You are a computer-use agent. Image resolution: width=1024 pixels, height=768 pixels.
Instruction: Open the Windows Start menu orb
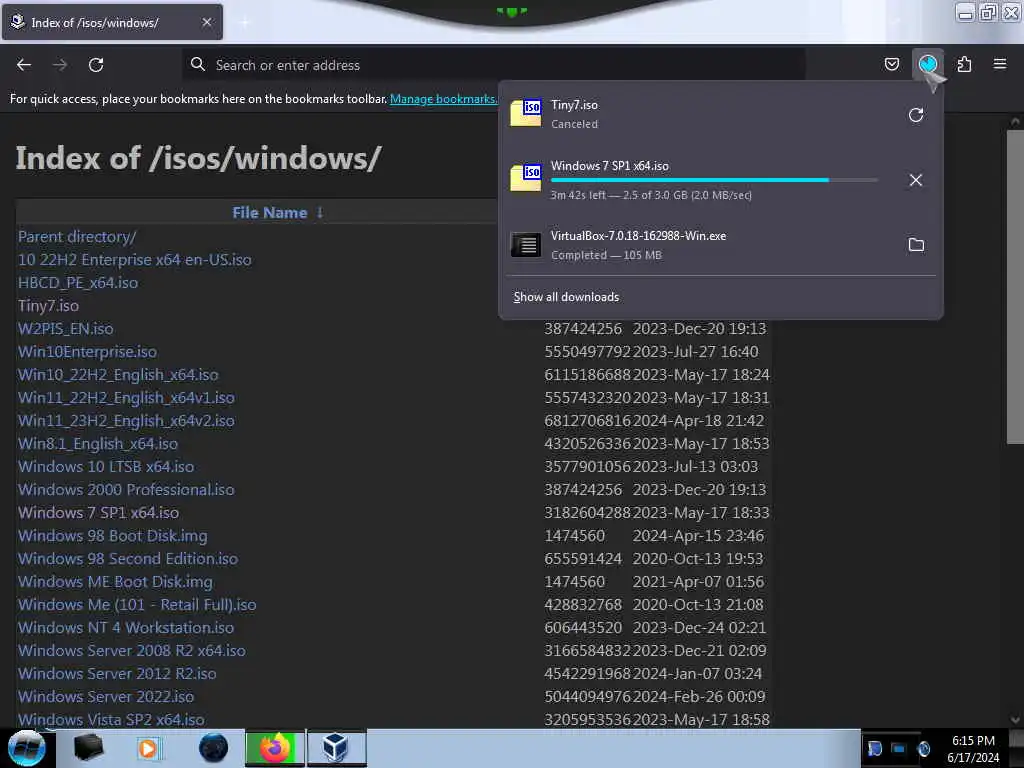click(x=26, y=748)
